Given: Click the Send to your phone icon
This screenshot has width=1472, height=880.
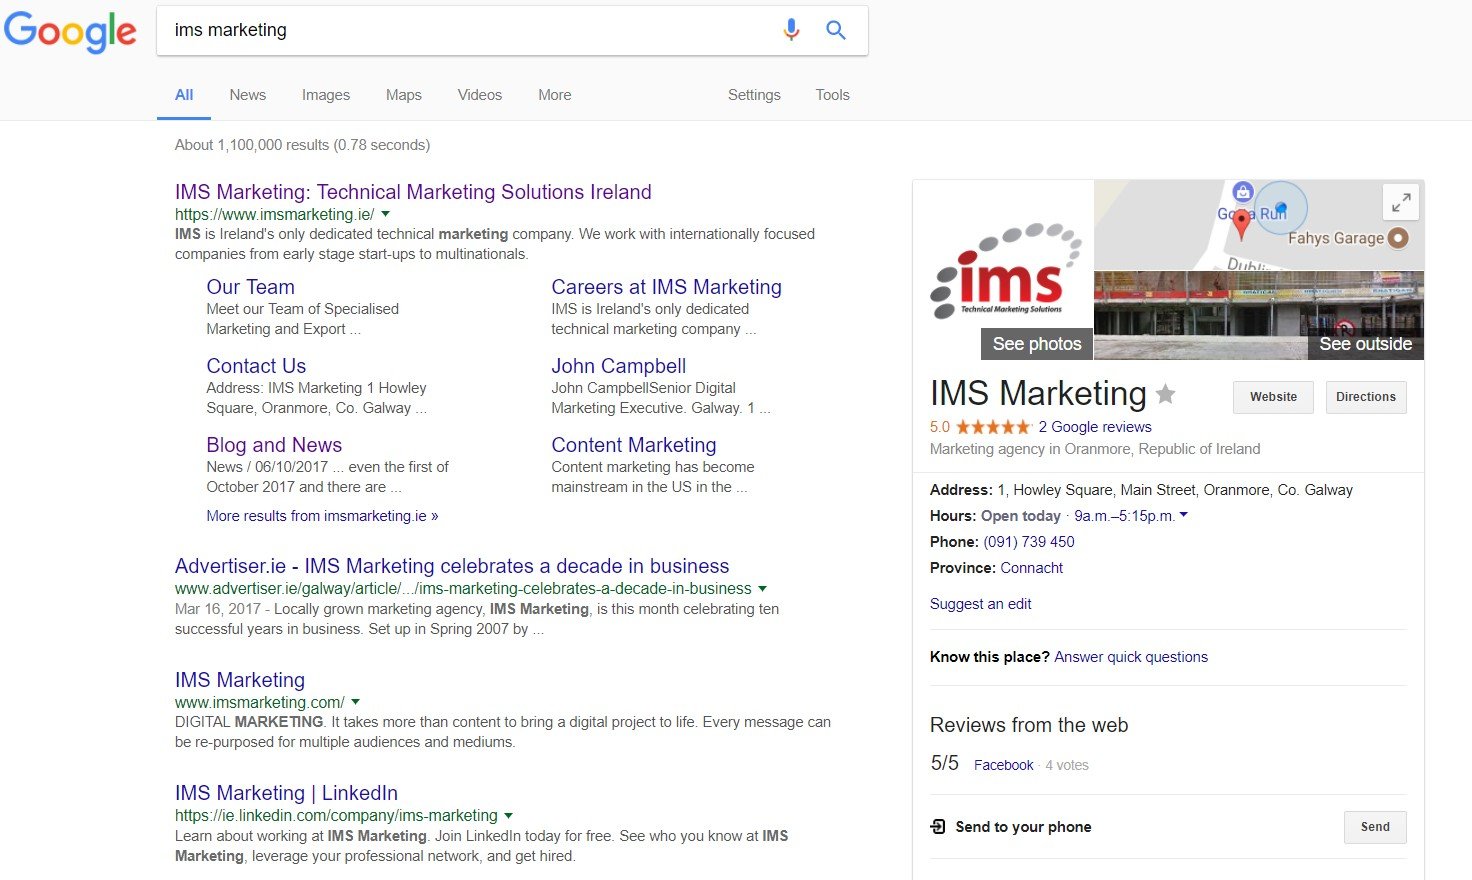Looking at the screenshot, I should tap(938, 826).
